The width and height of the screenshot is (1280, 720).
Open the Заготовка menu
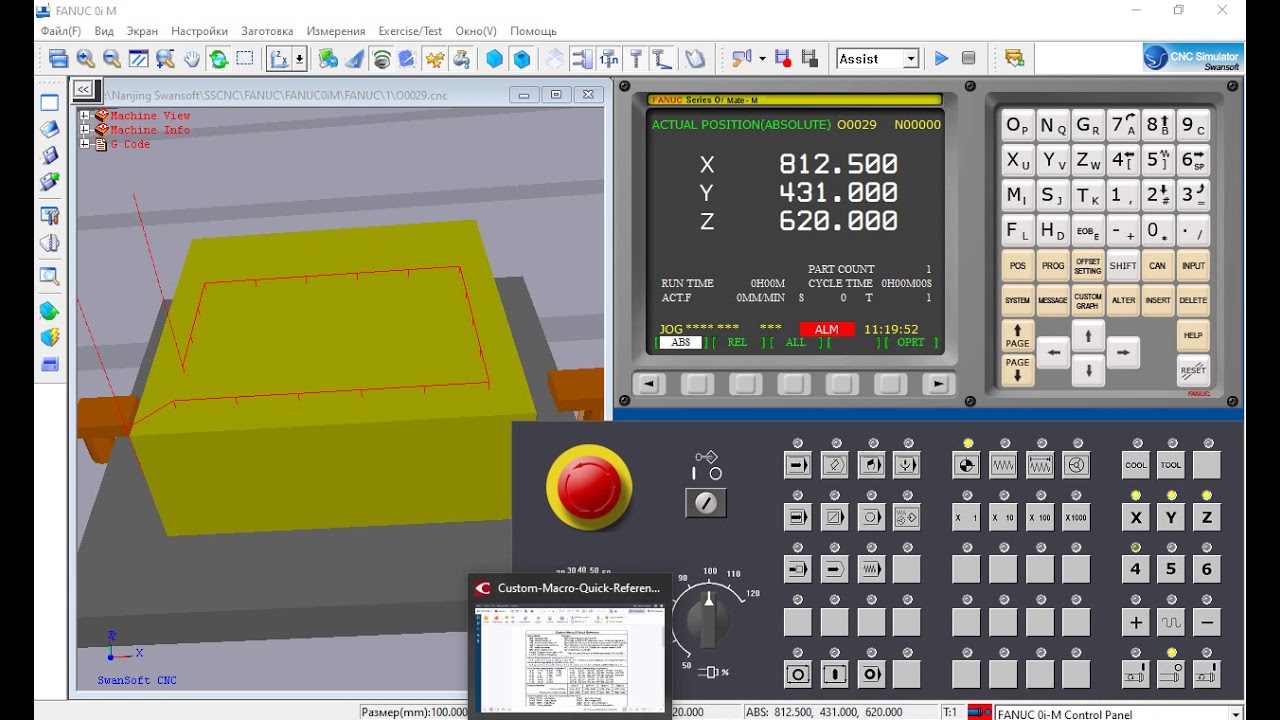click(x=267, y=31)
